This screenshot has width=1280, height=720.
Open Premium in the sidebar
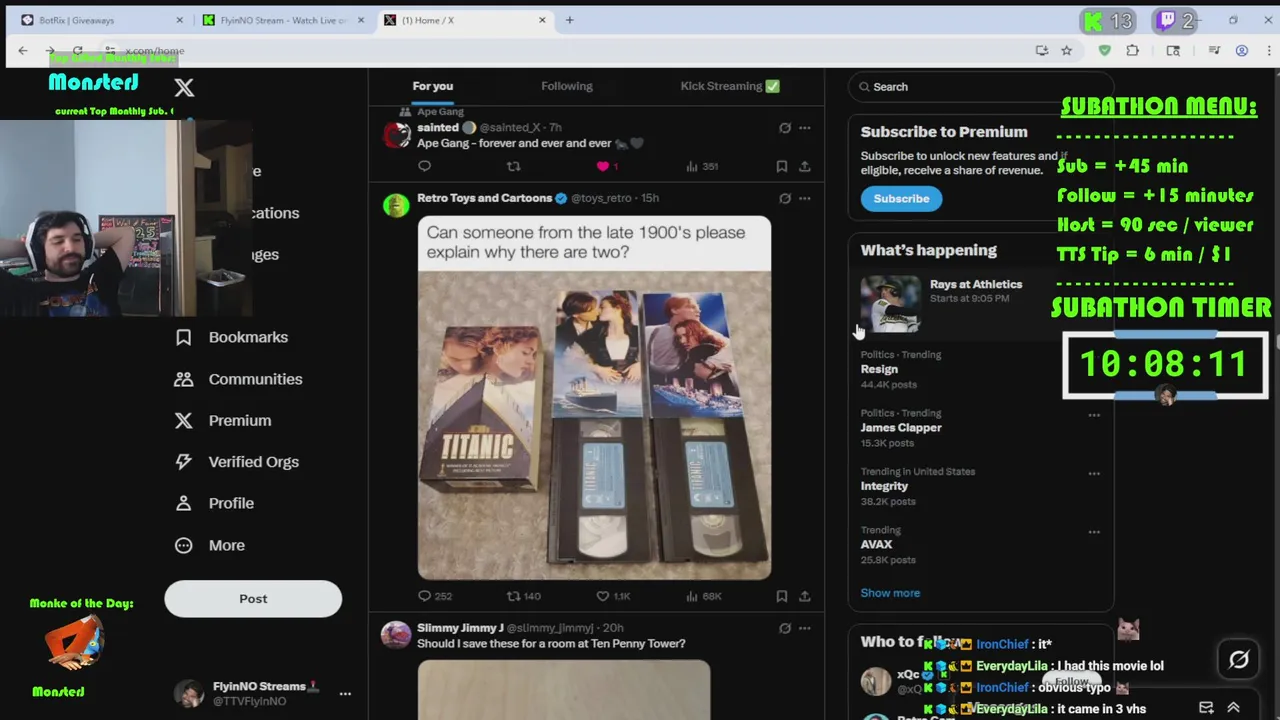(x=223, y=421)
